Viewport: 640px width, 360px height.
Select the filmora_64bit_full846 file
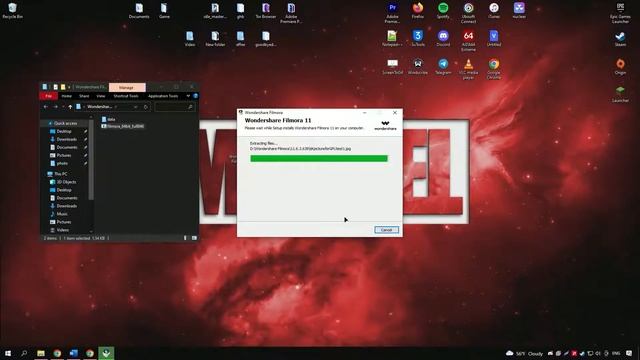(x=122, y=127)
